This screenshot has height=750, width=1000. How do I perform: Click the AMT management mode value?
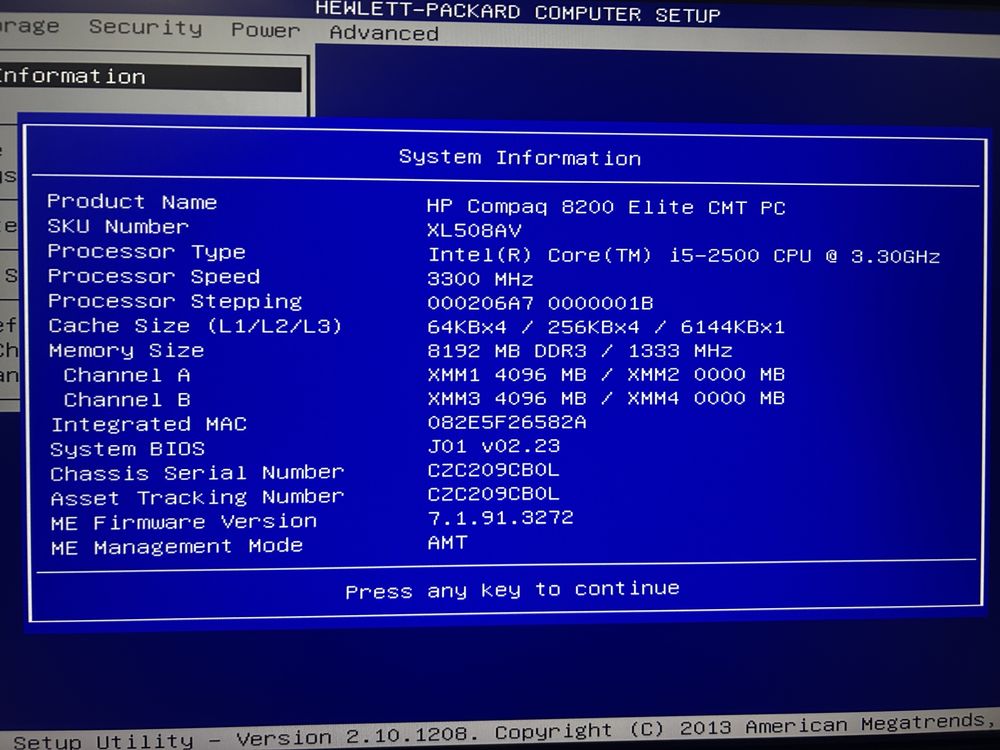tap(448, 543)
